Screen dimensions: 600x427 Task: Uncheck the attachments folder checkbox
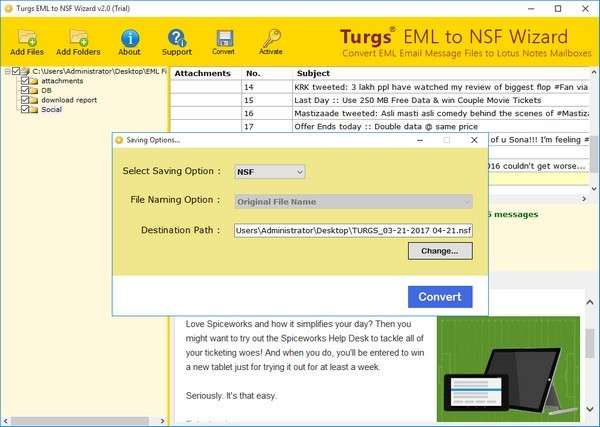point(25,81)
